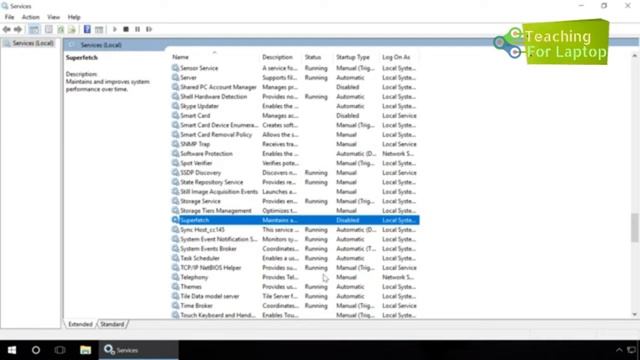Select the Smart Card service

[295, 116]
